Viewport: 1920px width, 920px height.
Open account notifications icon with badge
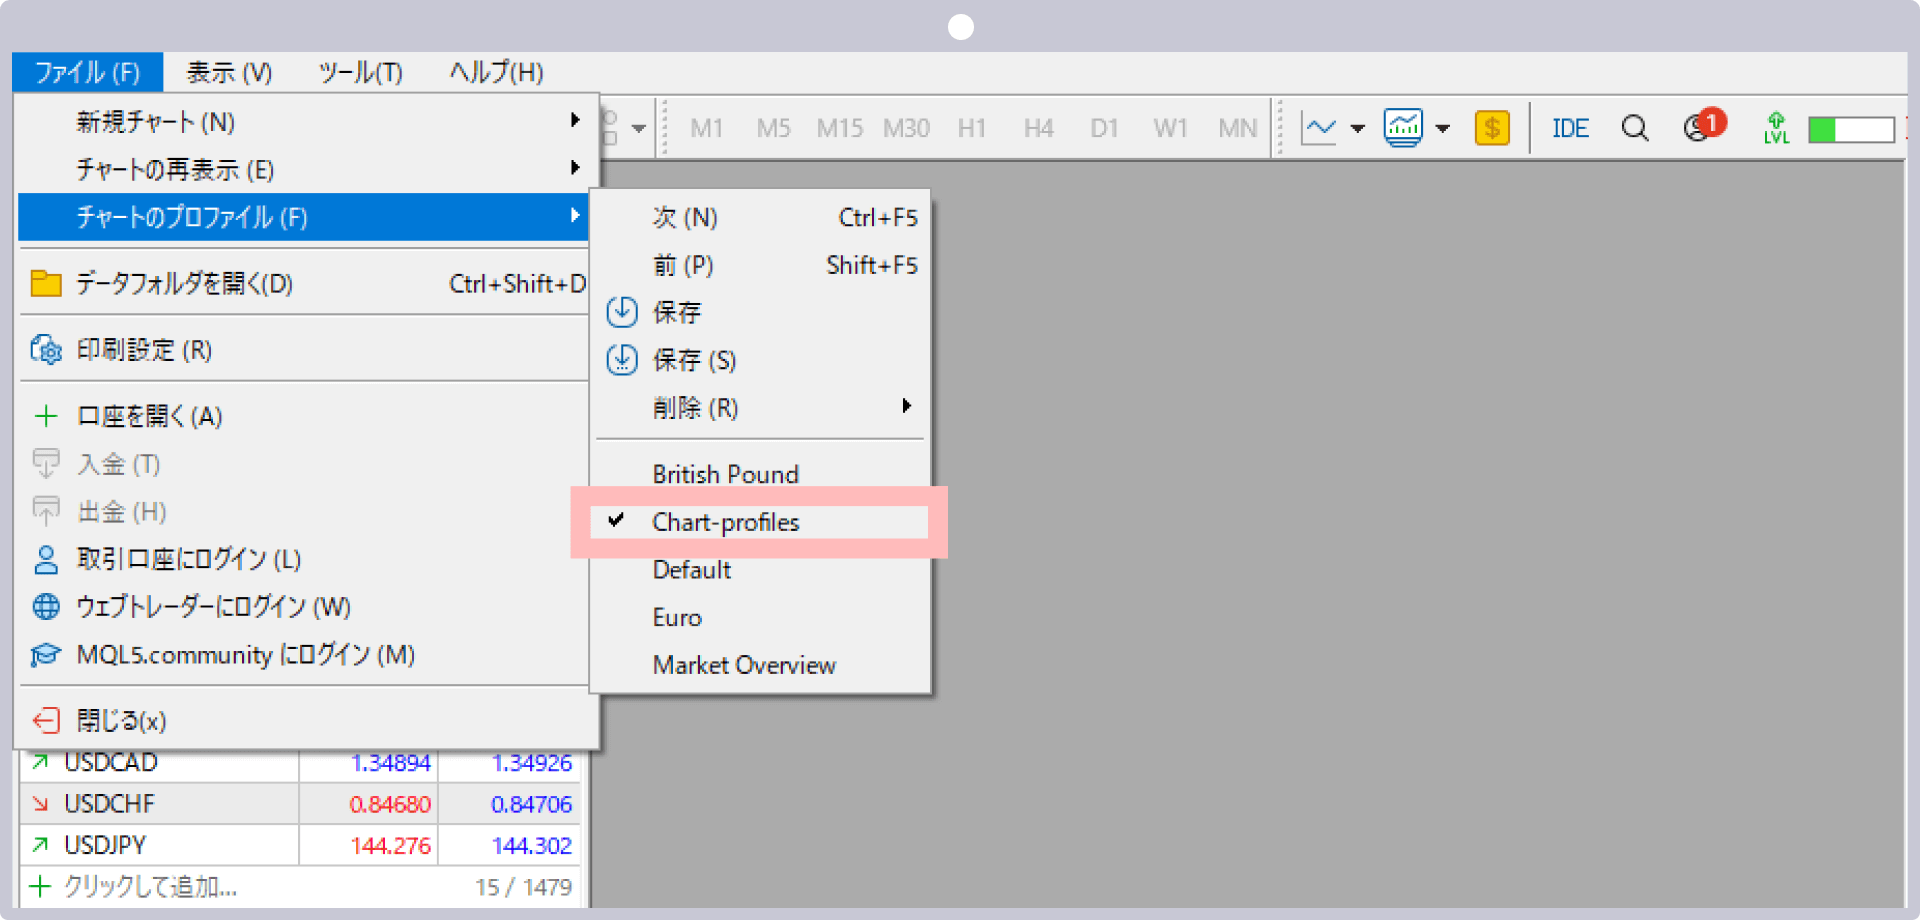tap(1703, 126)
